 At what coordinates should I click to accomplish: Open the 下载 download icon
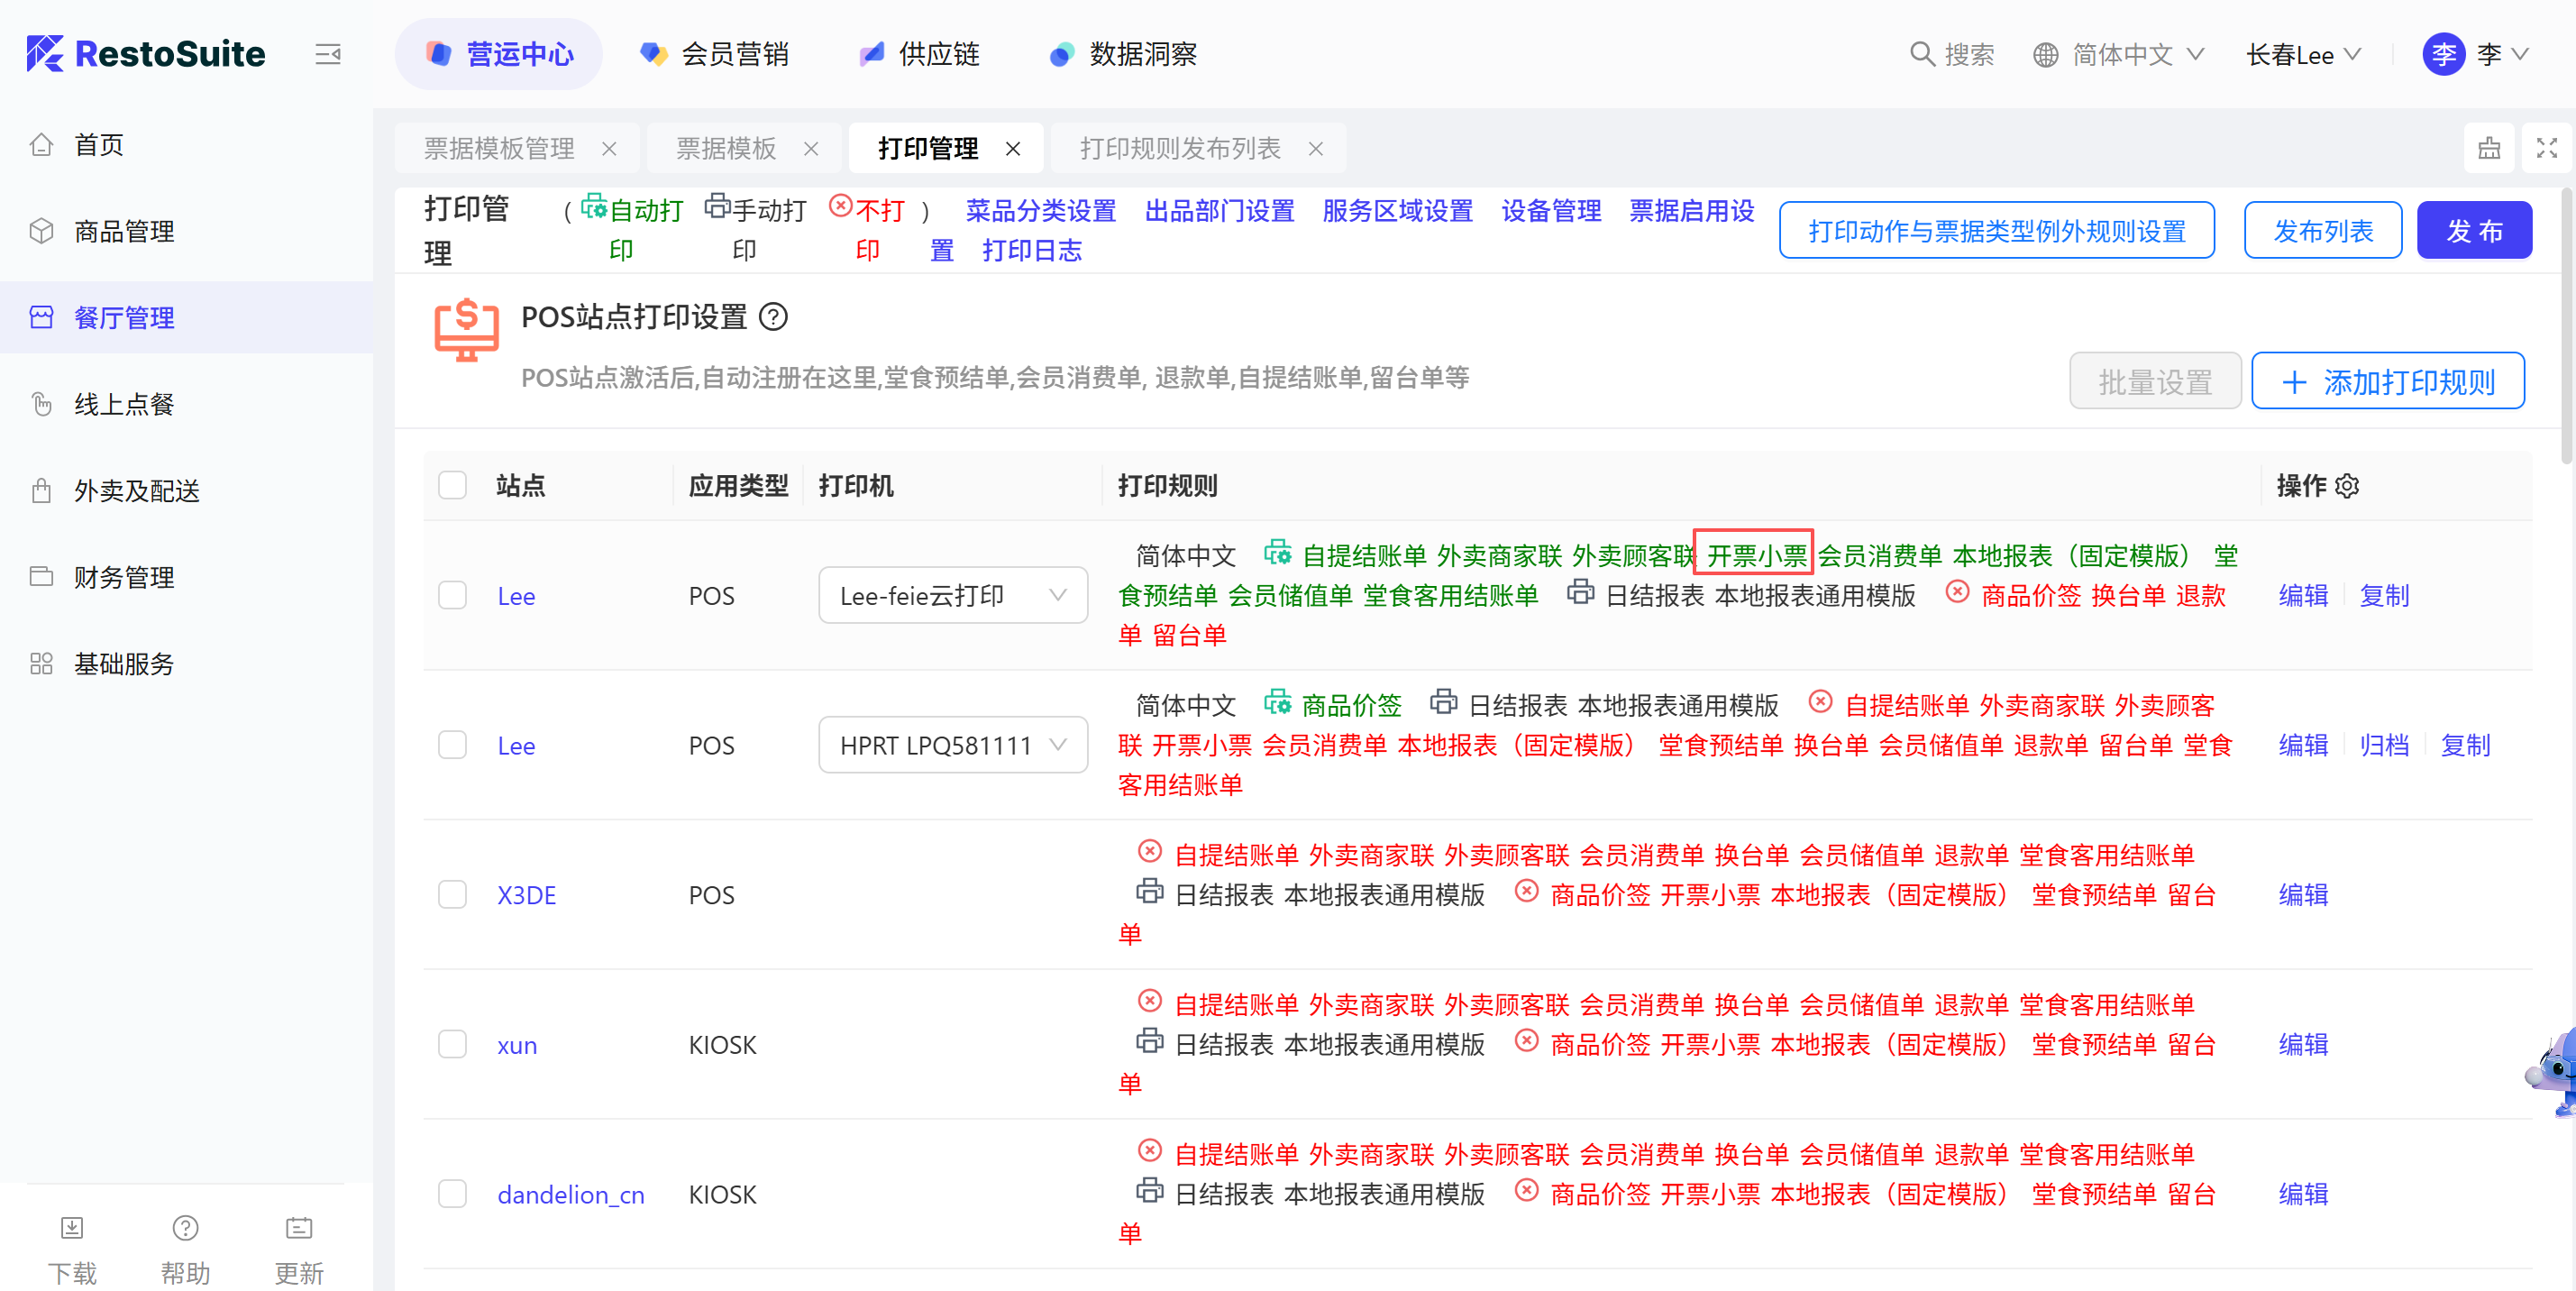[x=72, y=1228]
